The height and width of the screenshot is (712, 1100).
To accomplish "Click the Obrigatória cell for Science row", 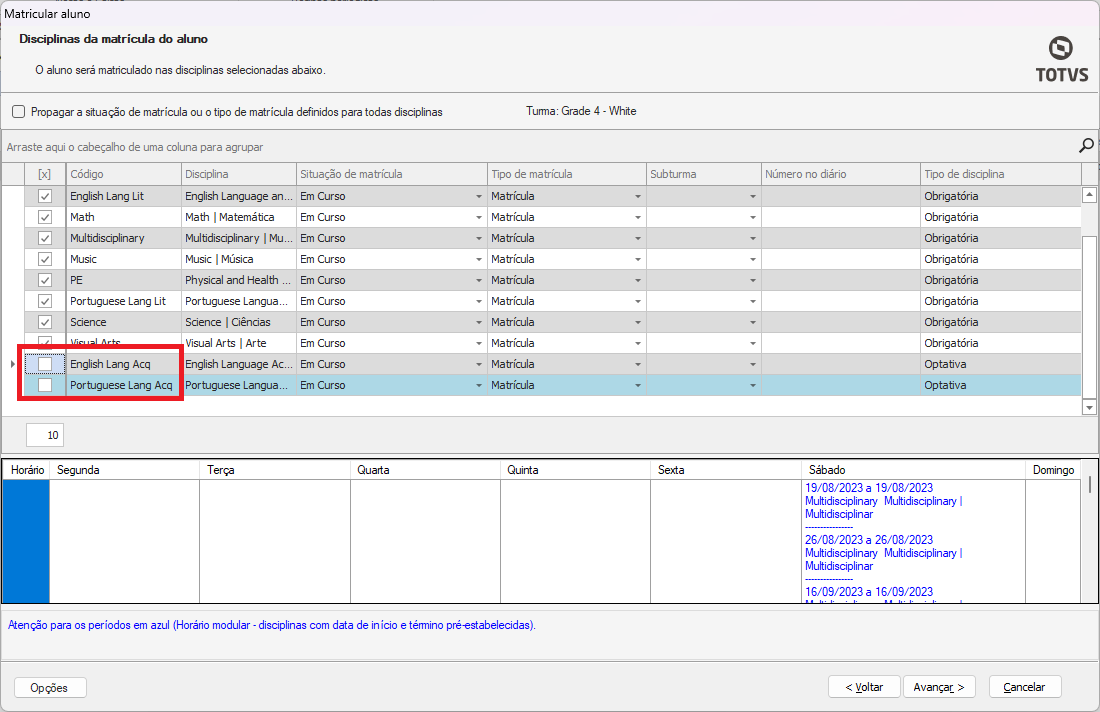I will pos(1000,323).
